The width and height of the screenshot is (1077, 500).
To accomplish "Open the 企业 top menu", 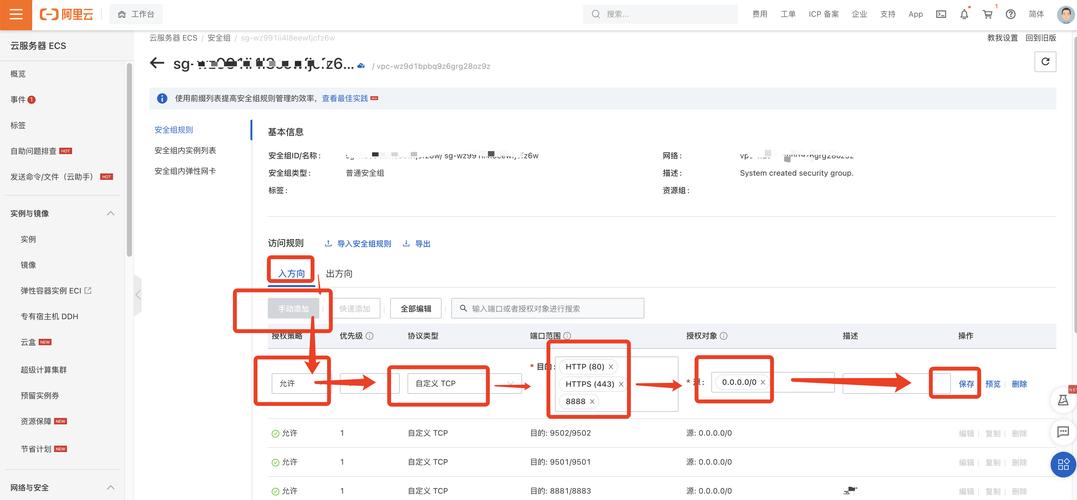I will coord(859,14).
